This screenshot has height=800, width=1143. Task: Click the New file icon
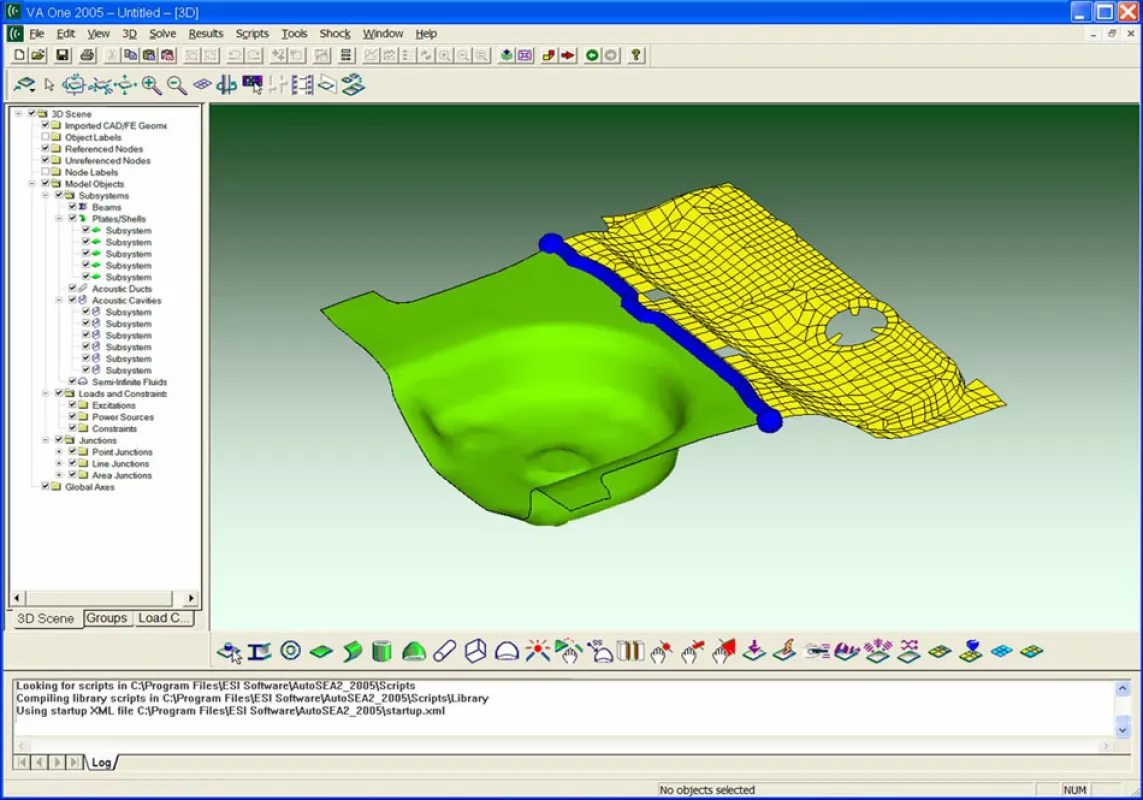point(20,55)
